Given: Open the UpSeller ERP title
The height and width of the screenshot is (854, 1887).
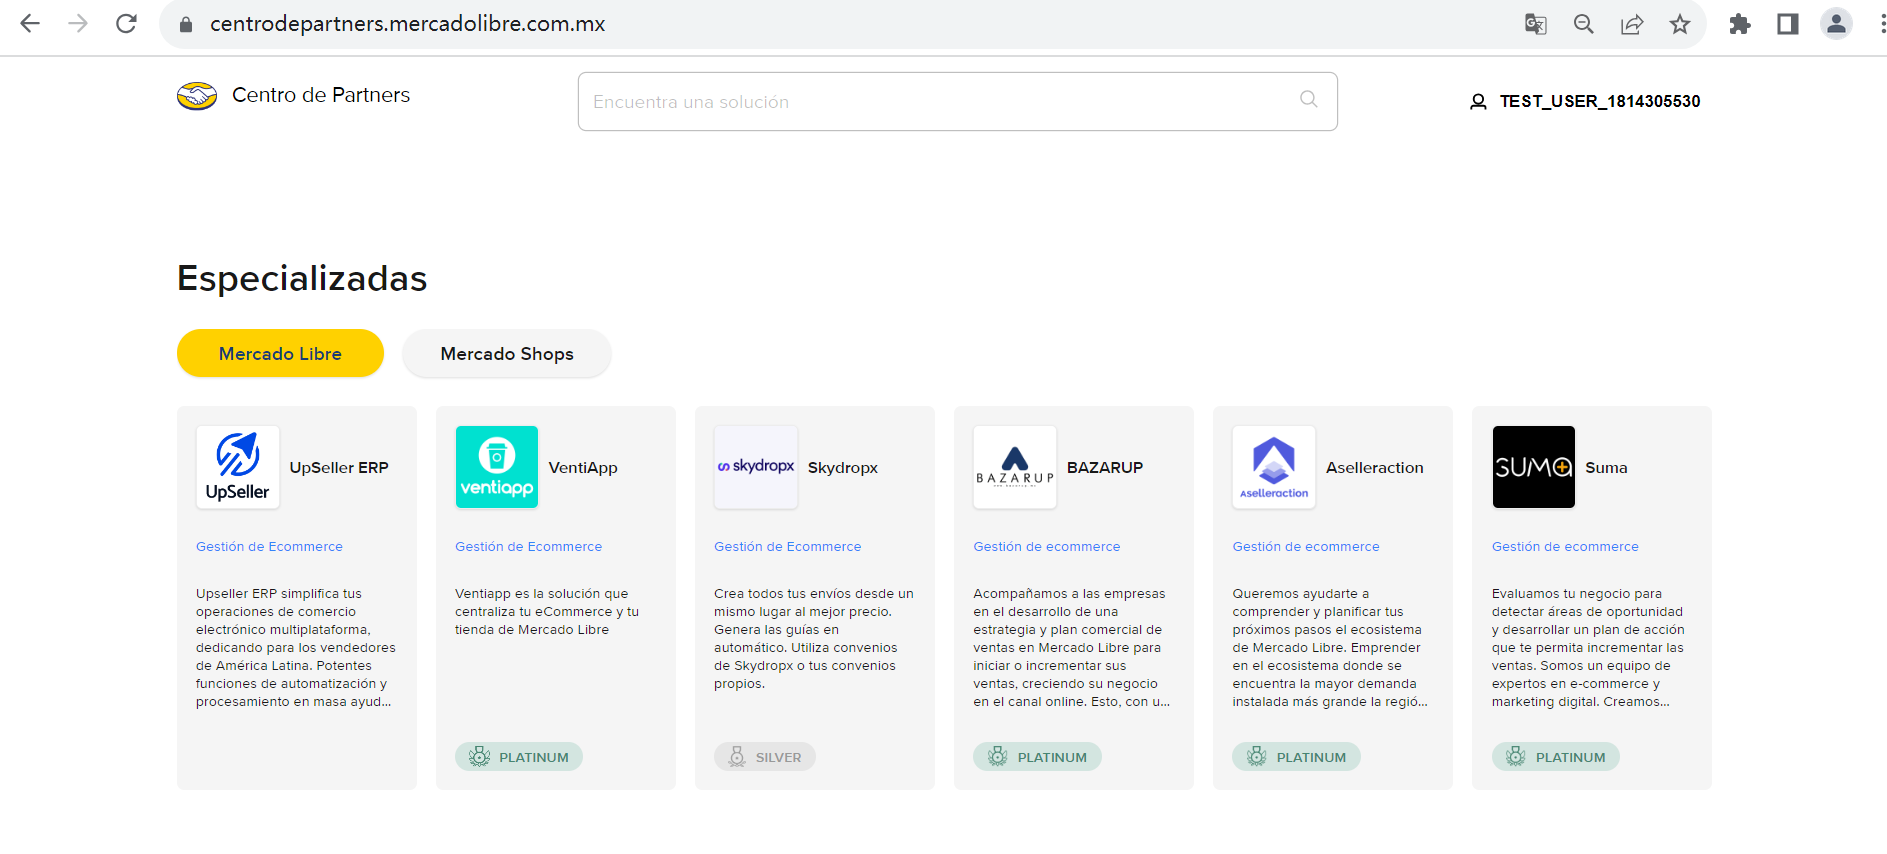Looking at the screenshot, I should point(339,467).
